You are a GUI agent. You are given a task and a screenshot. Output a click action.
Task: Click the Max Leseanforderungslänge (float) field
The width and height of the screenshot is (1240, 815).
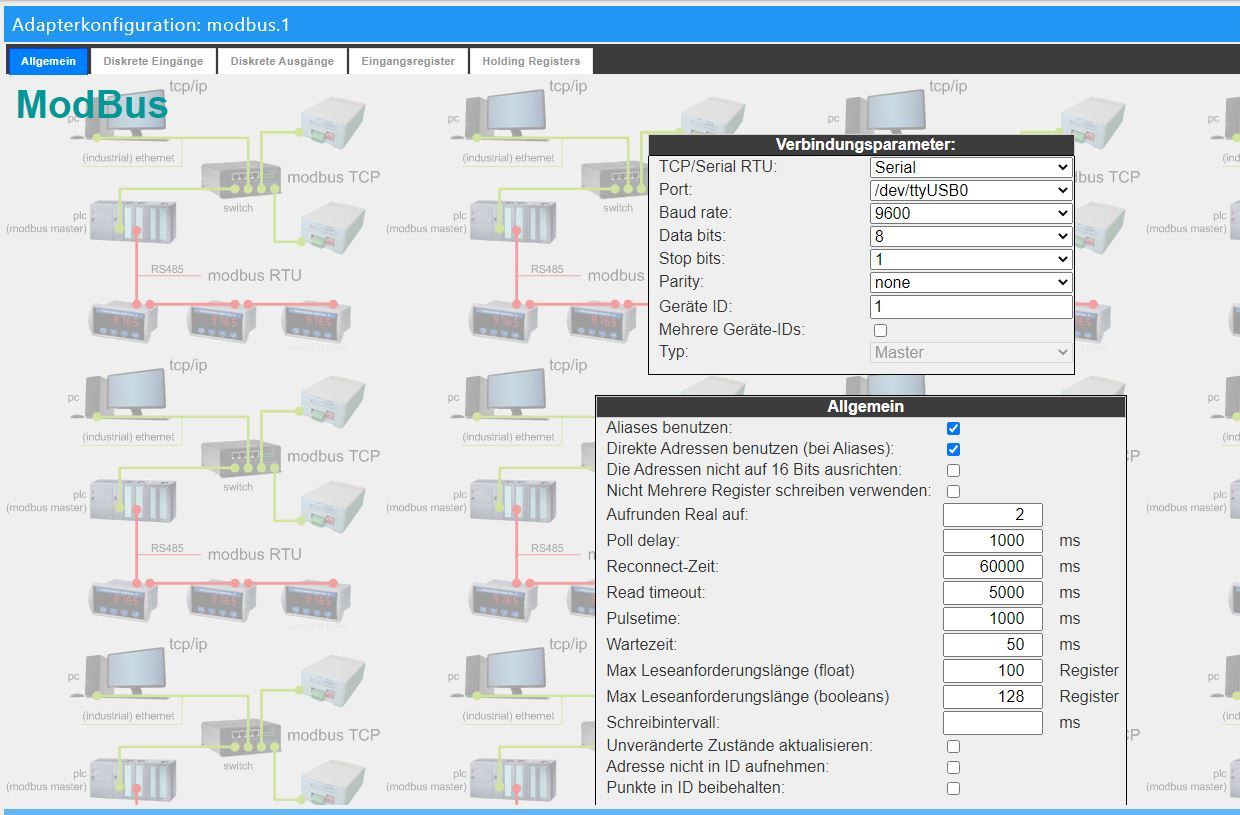[x=993, y=671]
